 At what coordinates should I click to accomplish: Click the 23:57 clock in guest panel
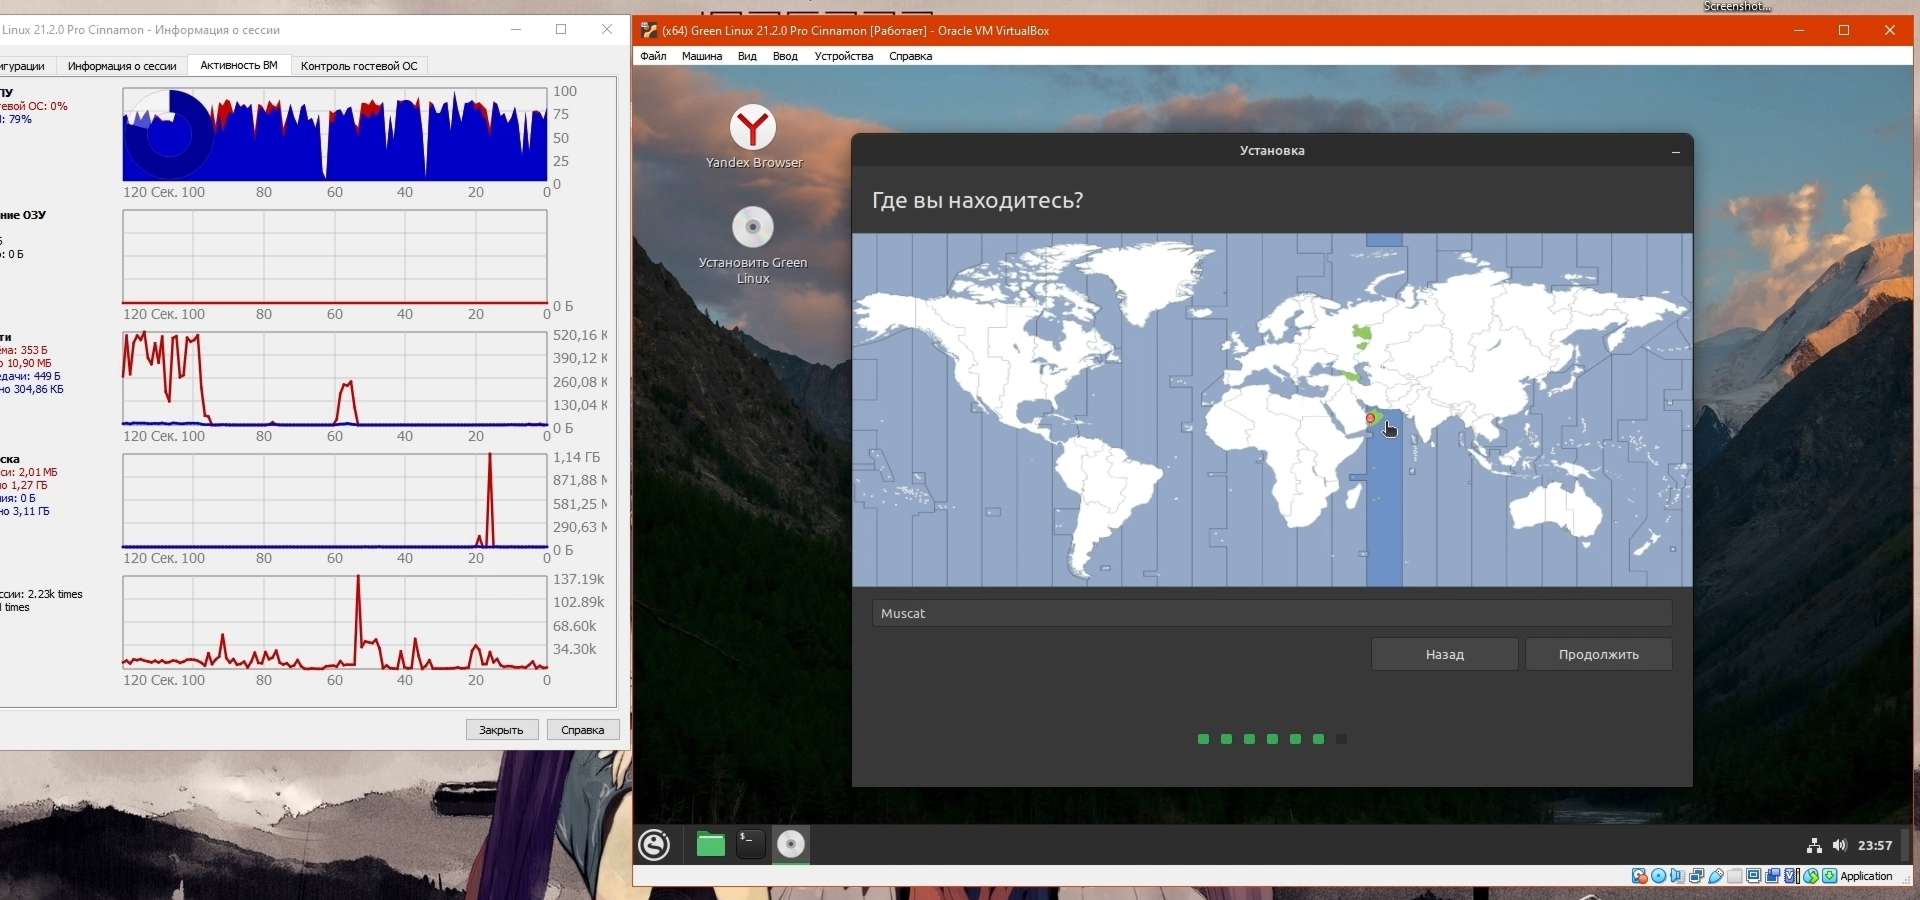(x=1875, y=846)
